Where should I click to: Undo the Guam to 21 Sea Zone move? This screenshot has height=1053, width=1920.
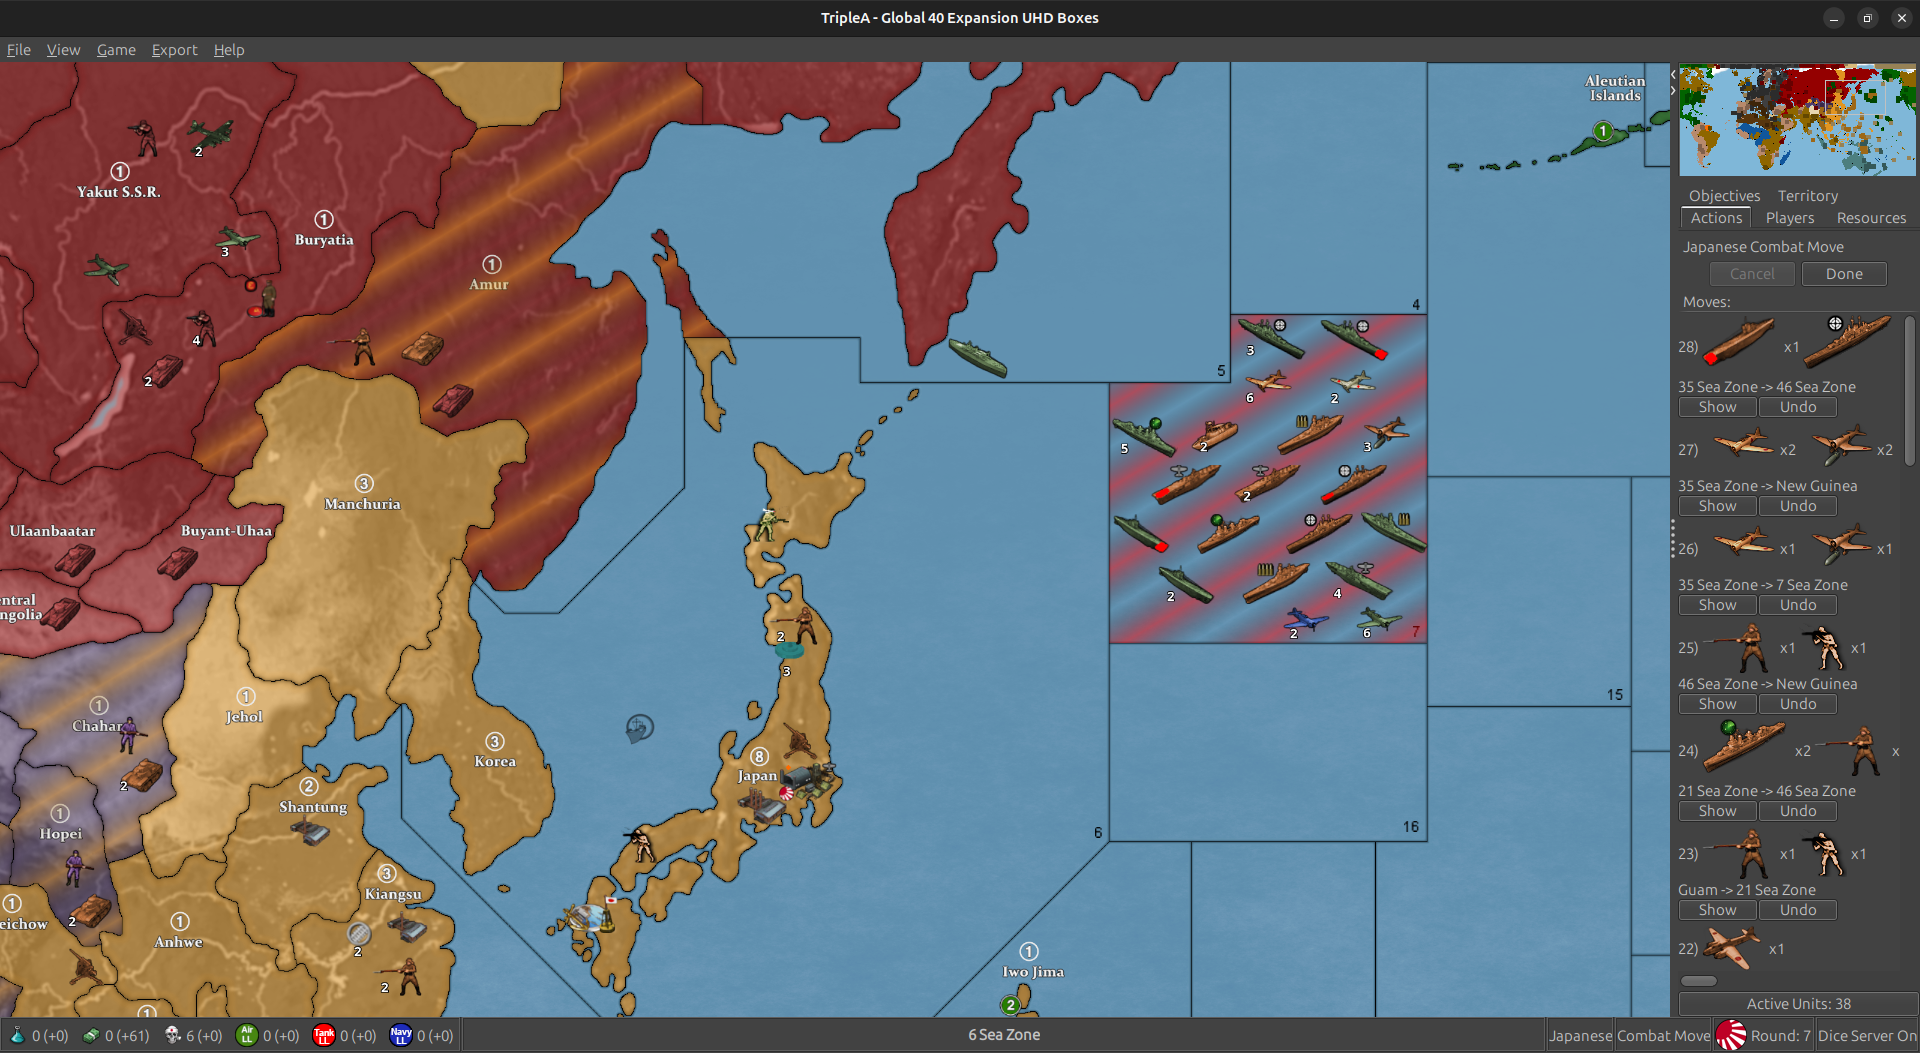point(1797,909)
